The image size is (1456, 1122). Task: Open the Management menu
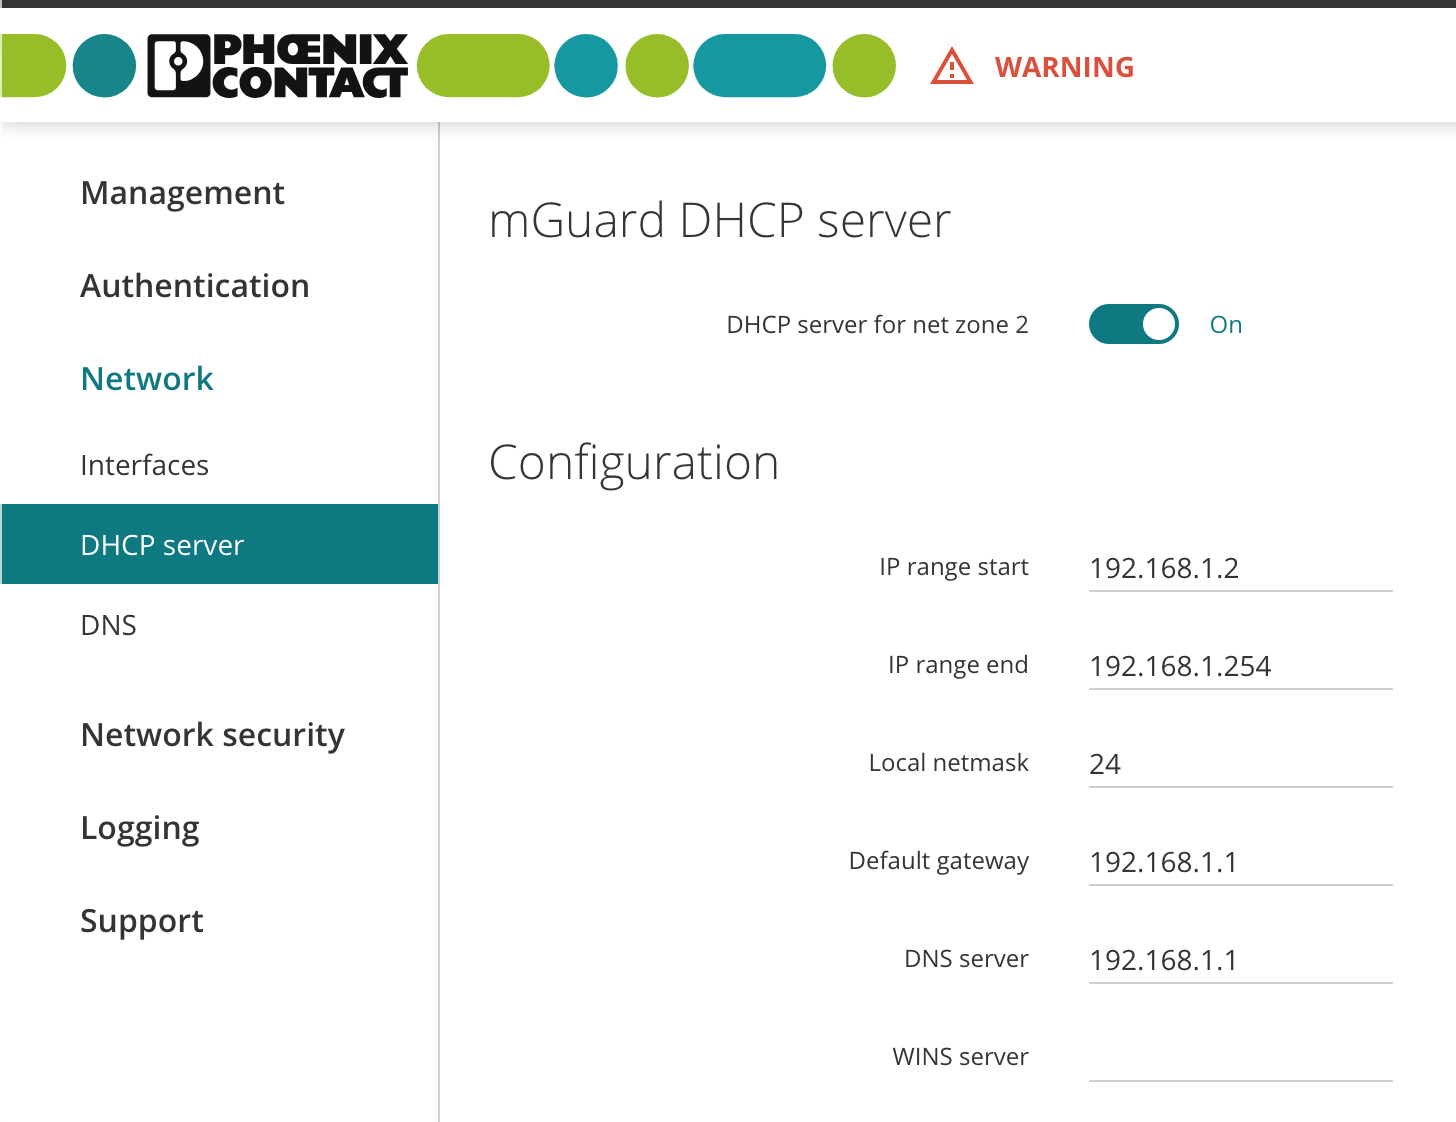183,192
